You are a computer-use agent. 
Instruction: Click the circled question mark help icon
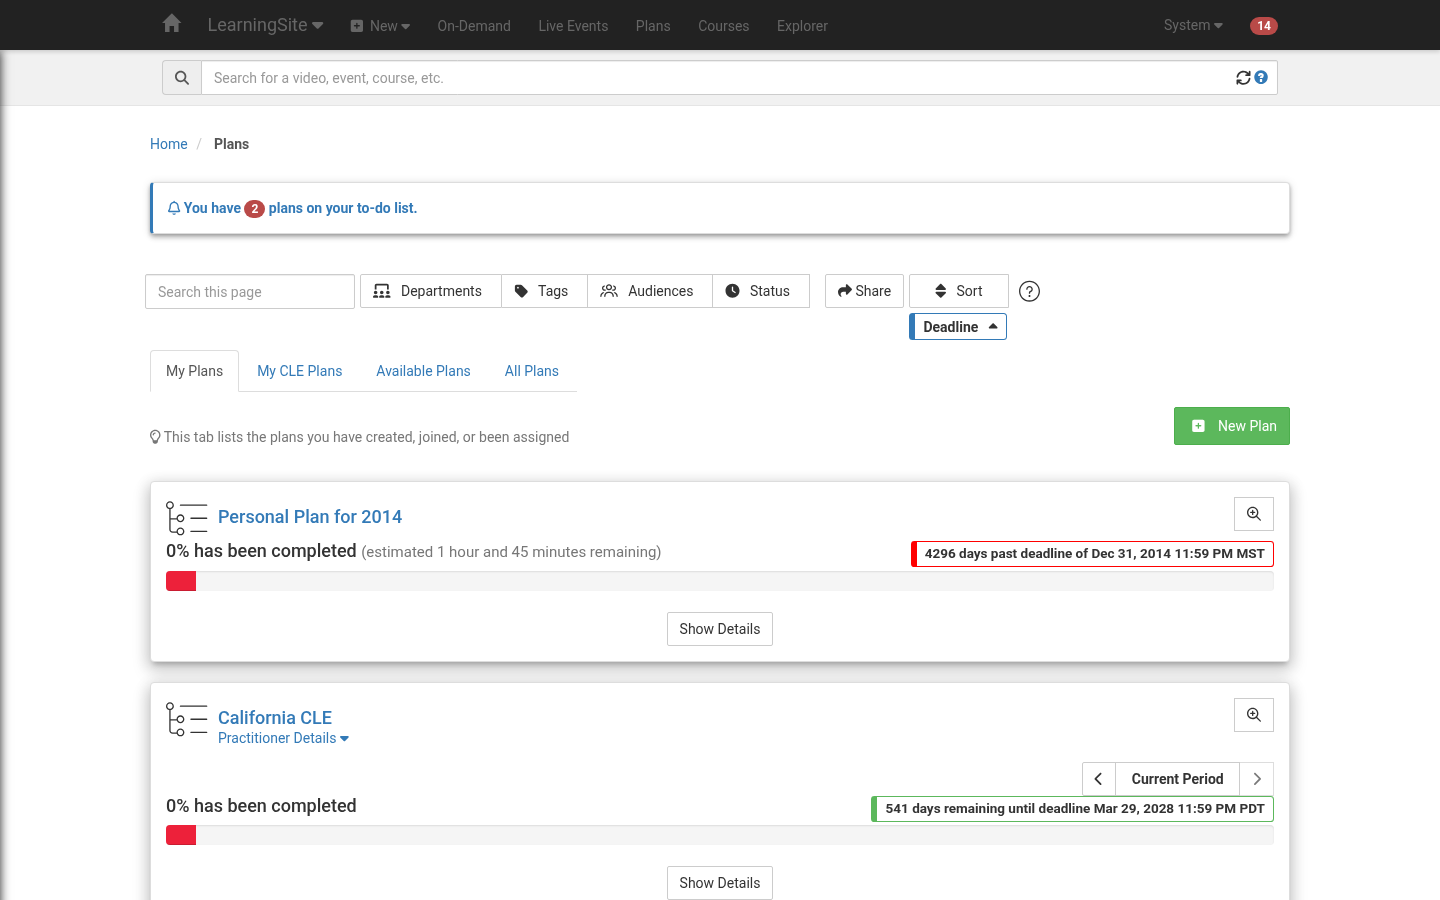point(1029,291)
